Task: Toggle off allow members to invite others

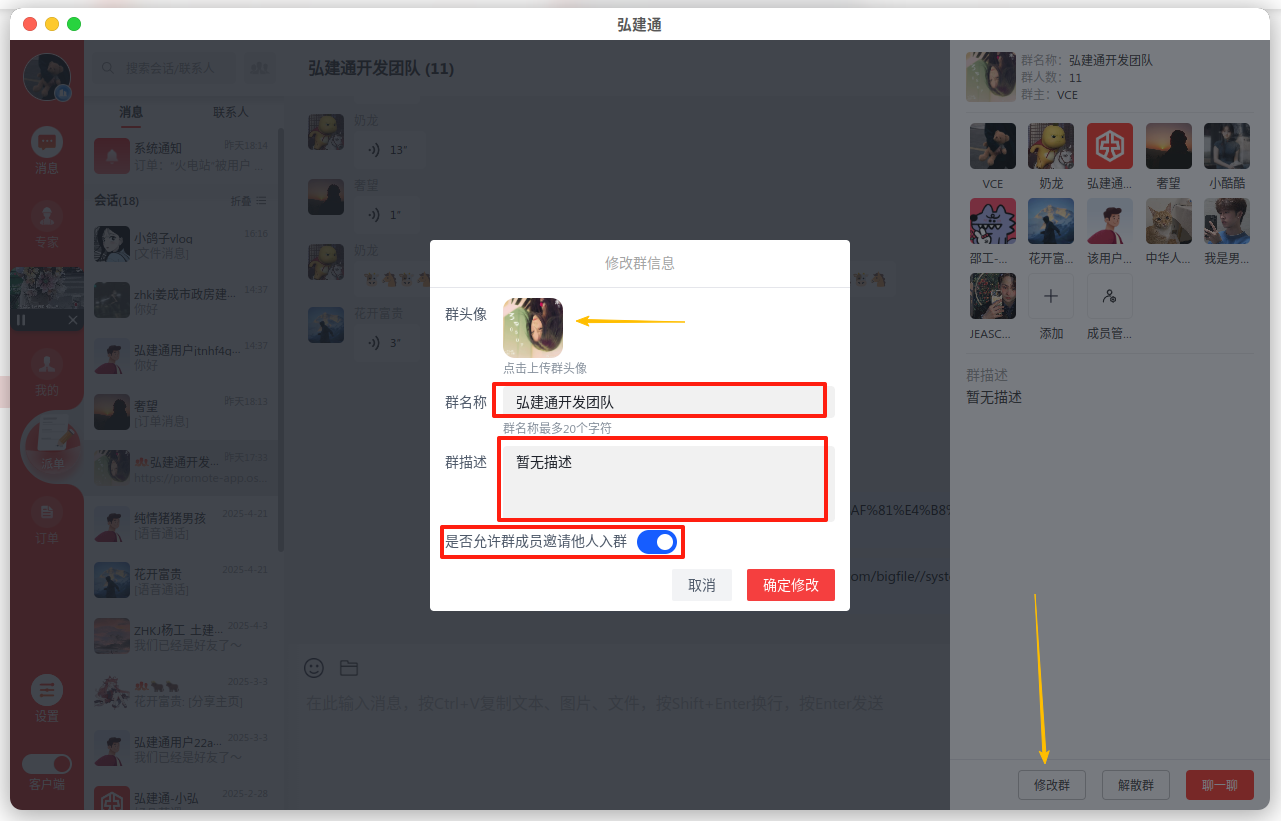Action: coord(656,542)
